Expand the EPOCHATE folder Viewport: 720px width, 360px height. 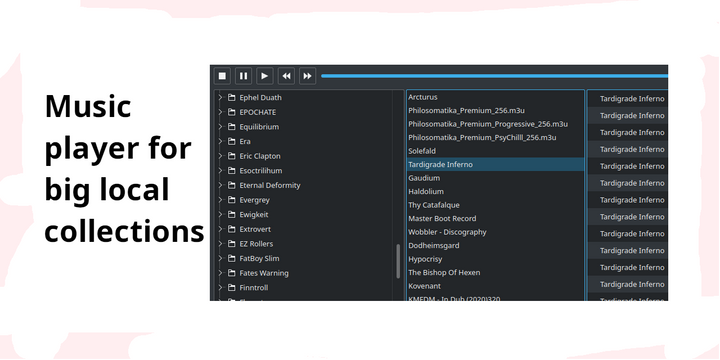coord(220,112)
